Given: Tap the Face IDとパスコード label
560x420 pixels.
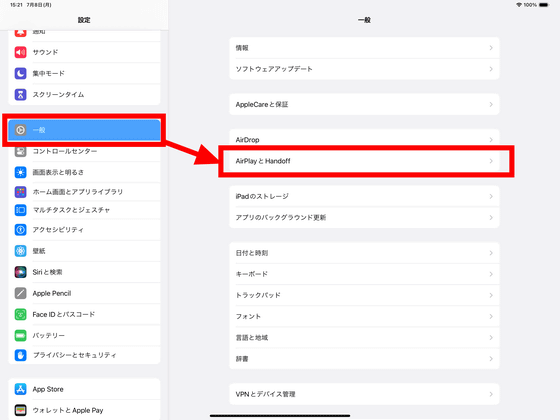Looking at the screenshot, I should coord(64,314).
